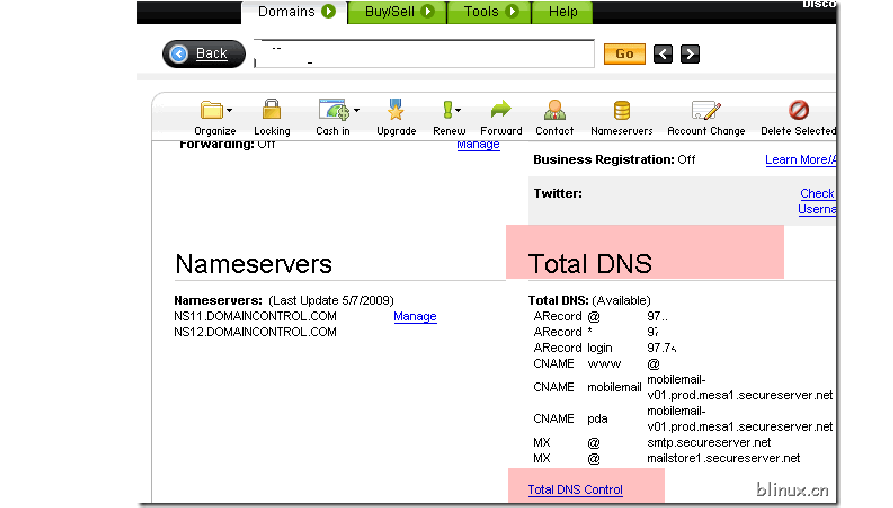Screen dimensions: 893x508
Task: Click the Organize folder icon
Action: point(212,110)
